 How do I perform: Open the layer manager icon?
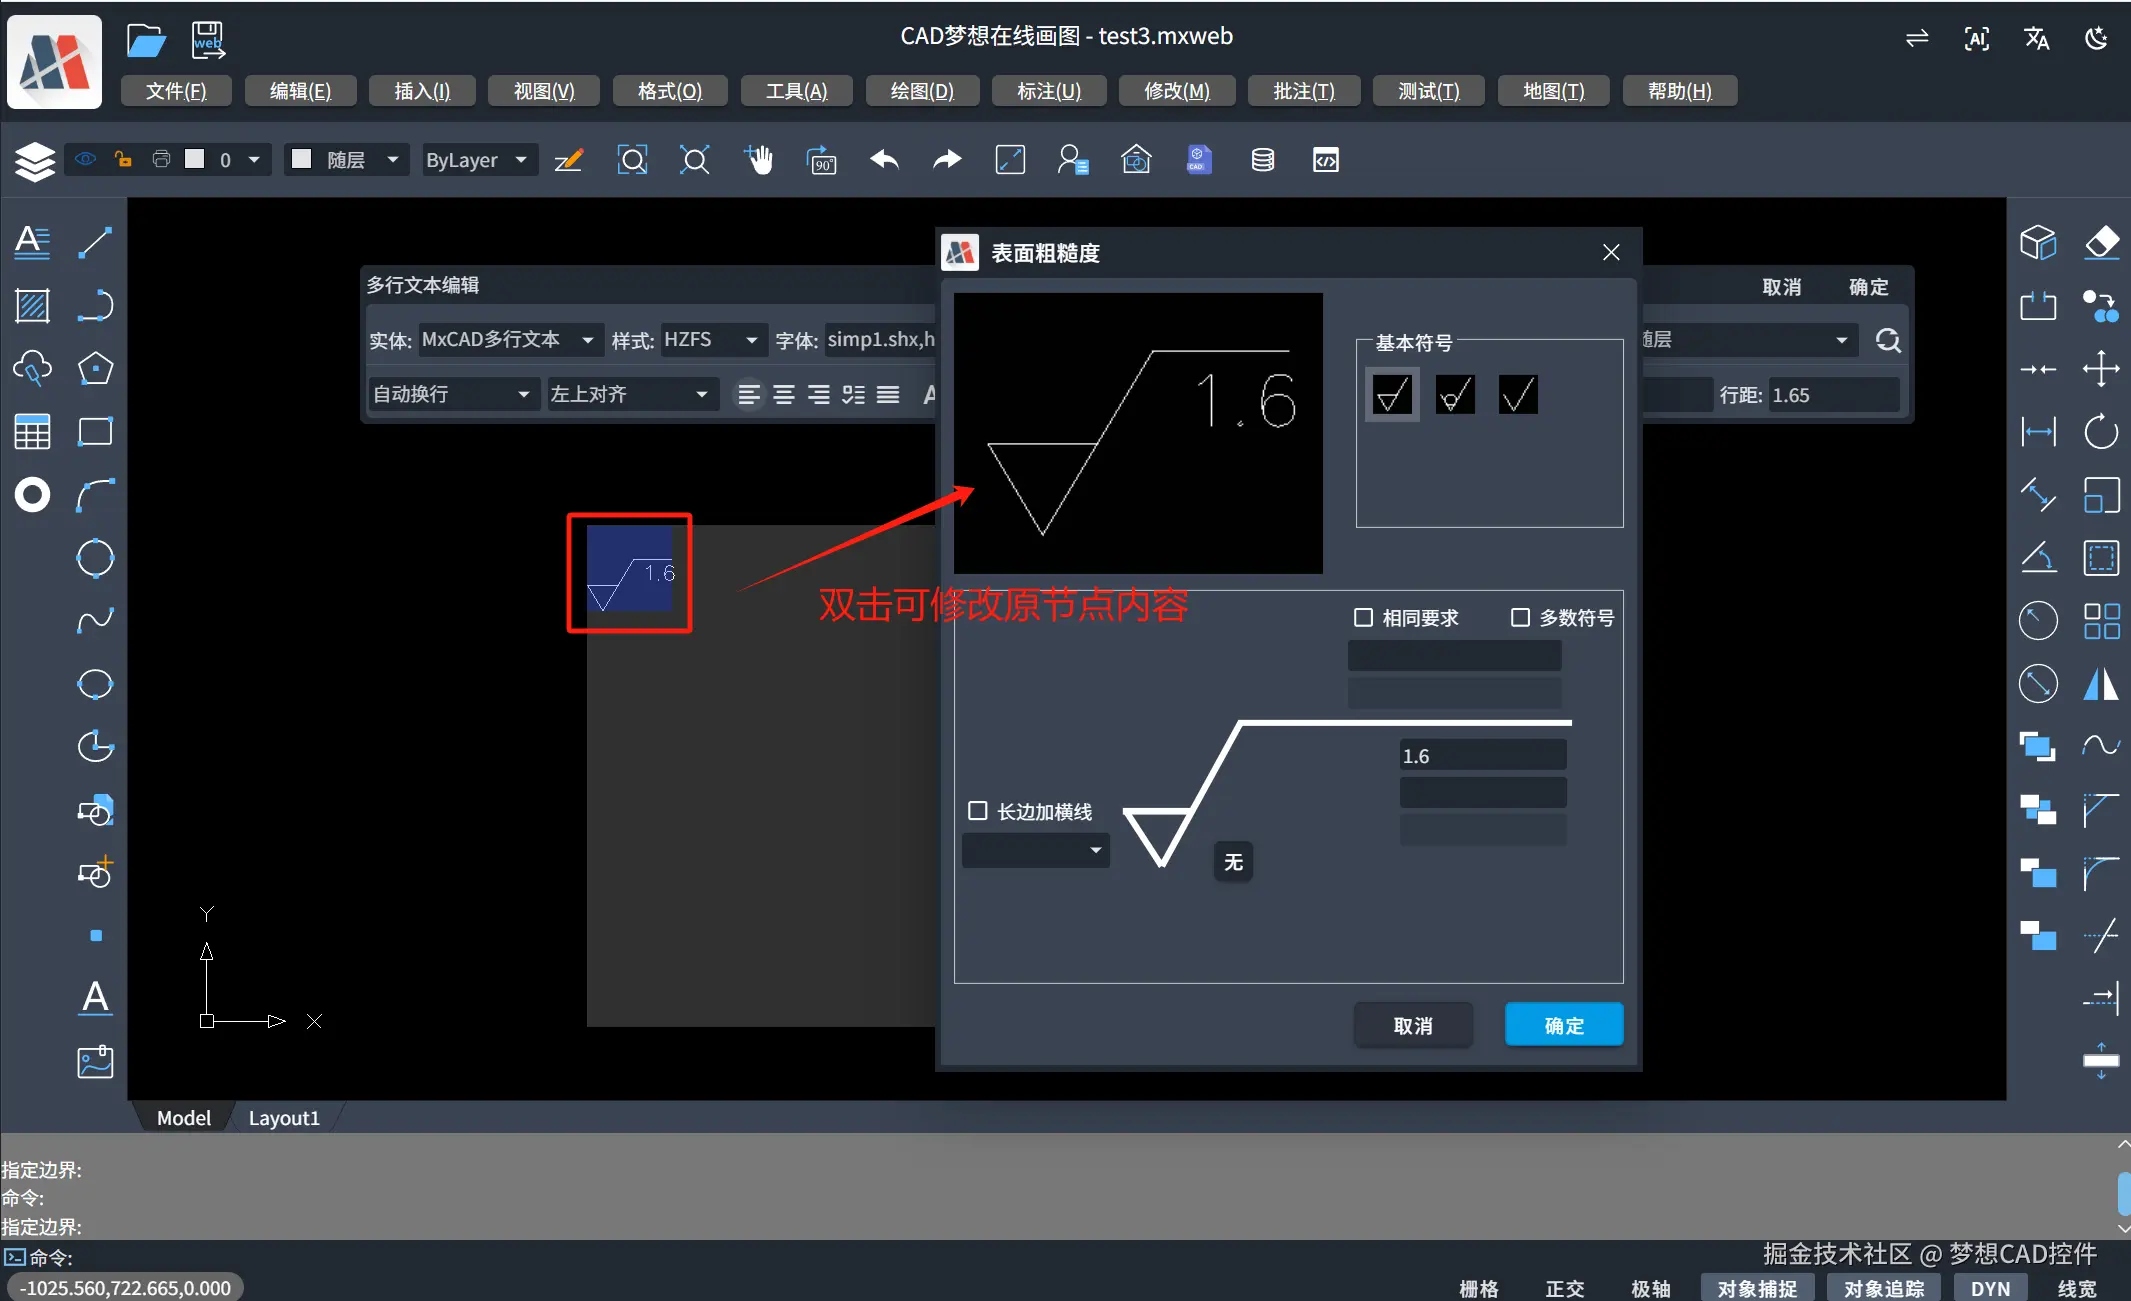pos(35,160)
